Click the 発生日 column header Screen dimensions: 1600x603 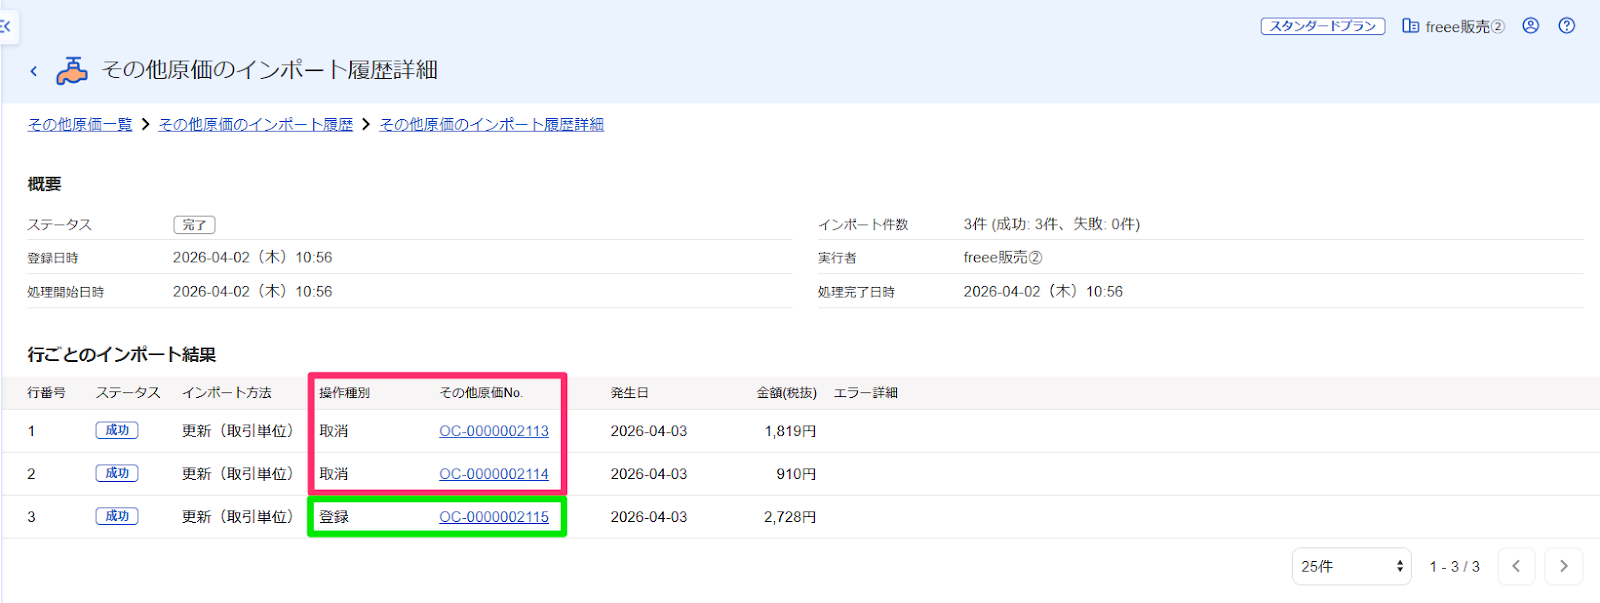click(x=630, y=393)
